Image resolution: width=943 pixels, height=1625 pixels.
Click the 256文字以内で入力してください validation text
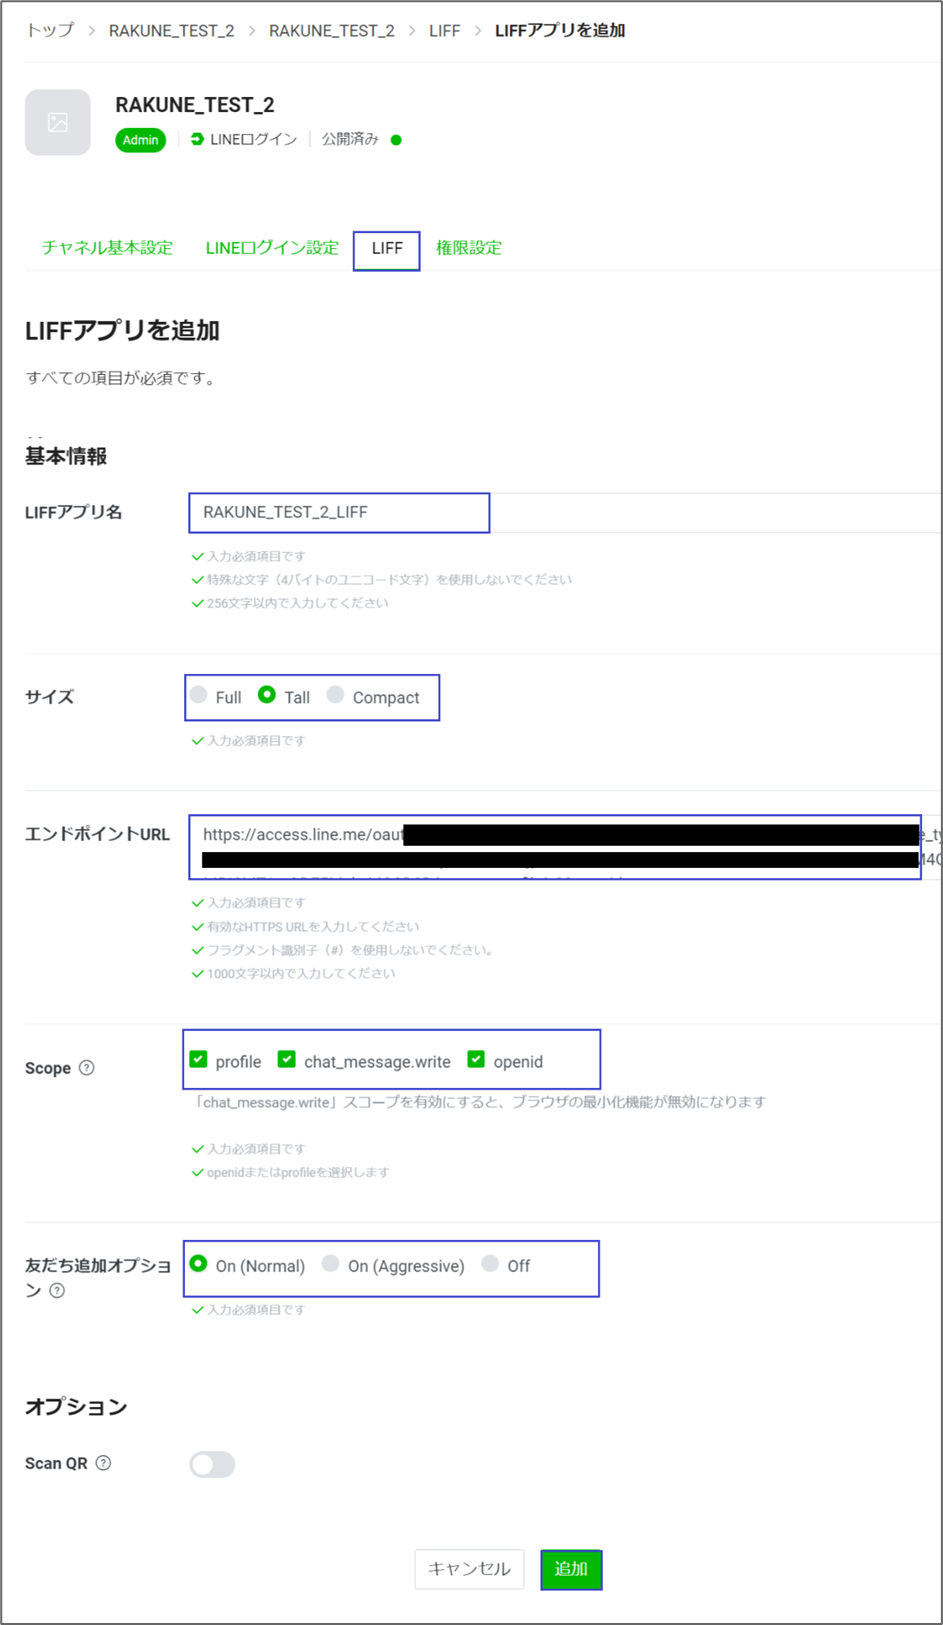[x=297, y=603]
